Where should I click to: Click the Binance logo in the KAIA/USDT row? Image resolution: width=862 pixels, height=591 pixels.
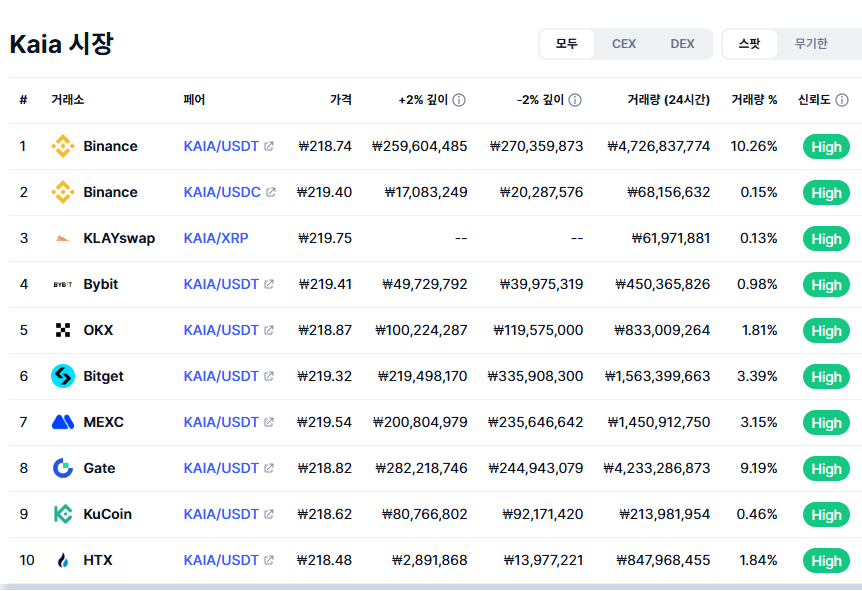pyautogui.click(x=63, y=147)
